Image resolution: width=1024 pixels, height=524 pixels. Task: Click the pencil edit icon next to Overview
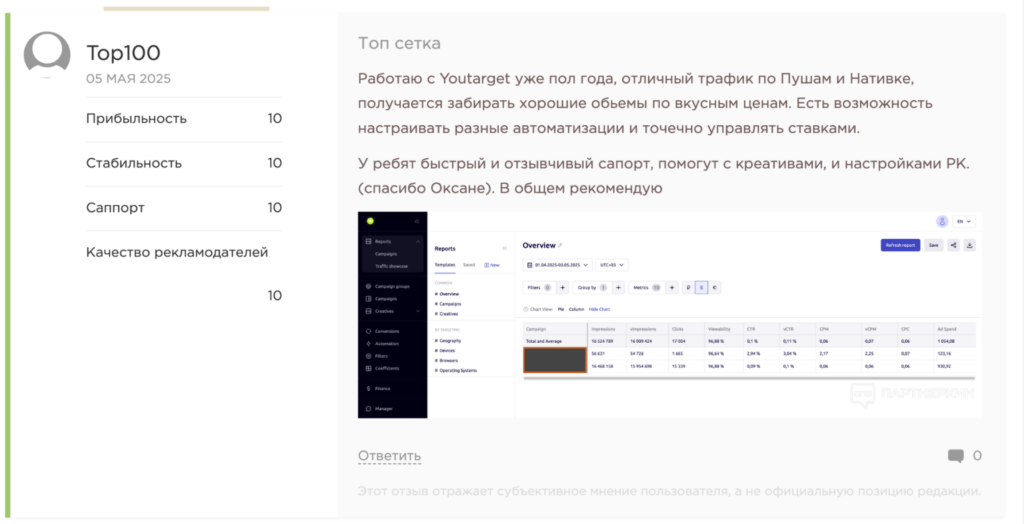pyautogui.click(x=560, y=246)
